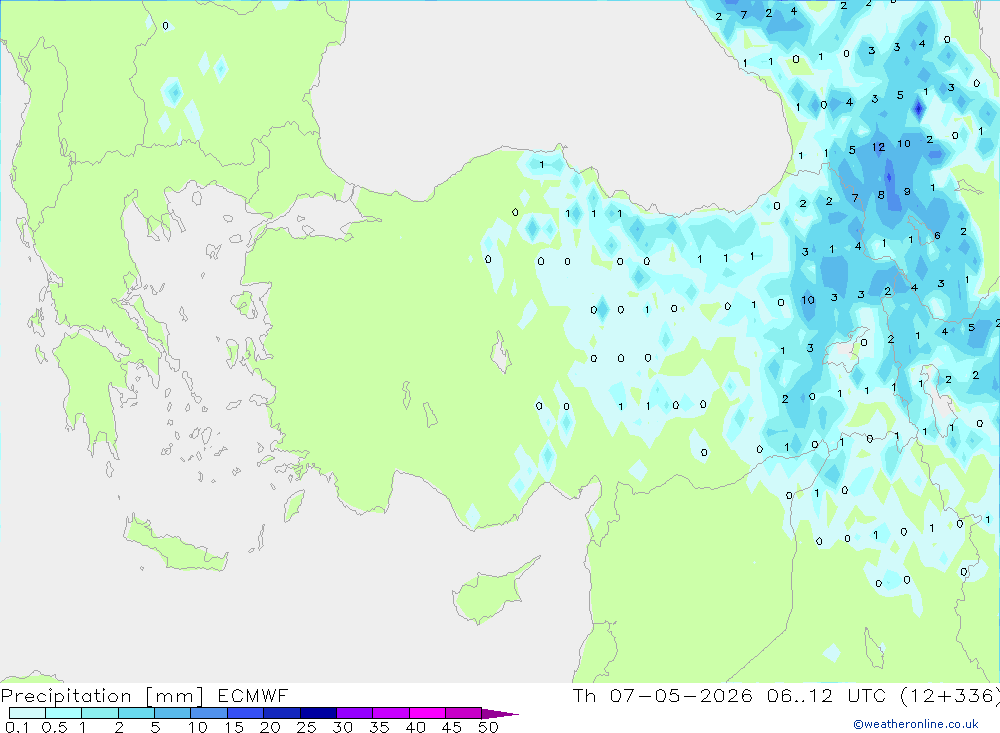Image resolution: width=1000 pixels, height=733 pixels.
Task: Click the map precipitation value '8'
Action: 881,195
